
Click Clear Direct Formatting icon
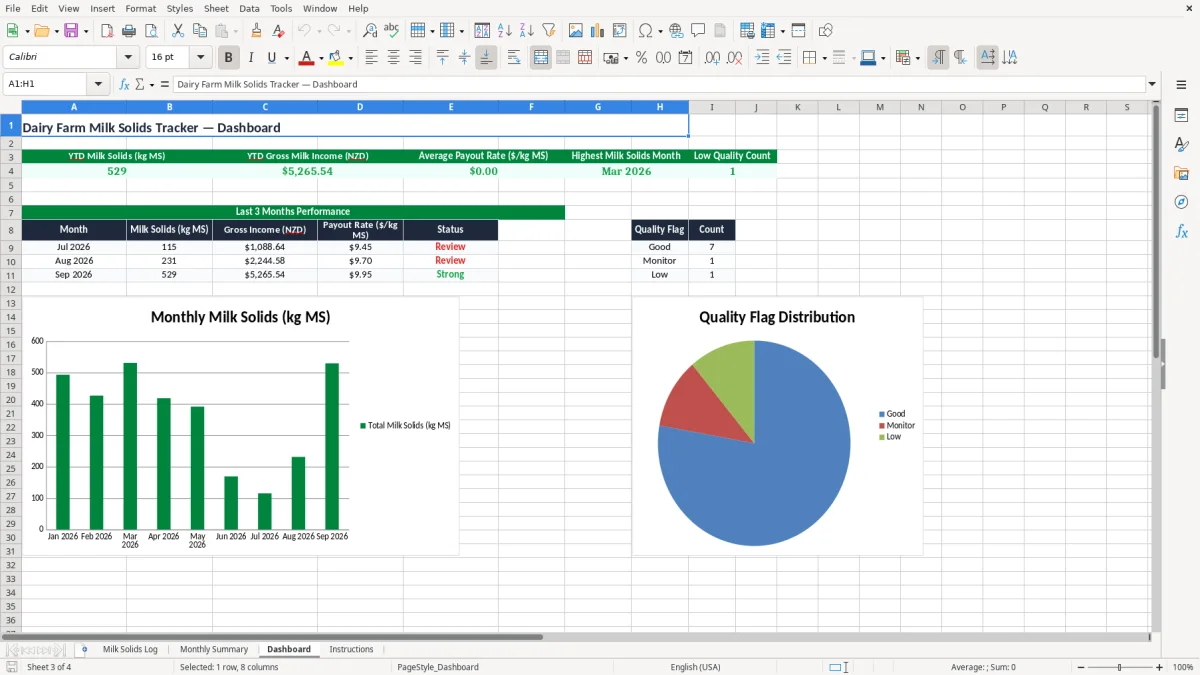[279, 31]
